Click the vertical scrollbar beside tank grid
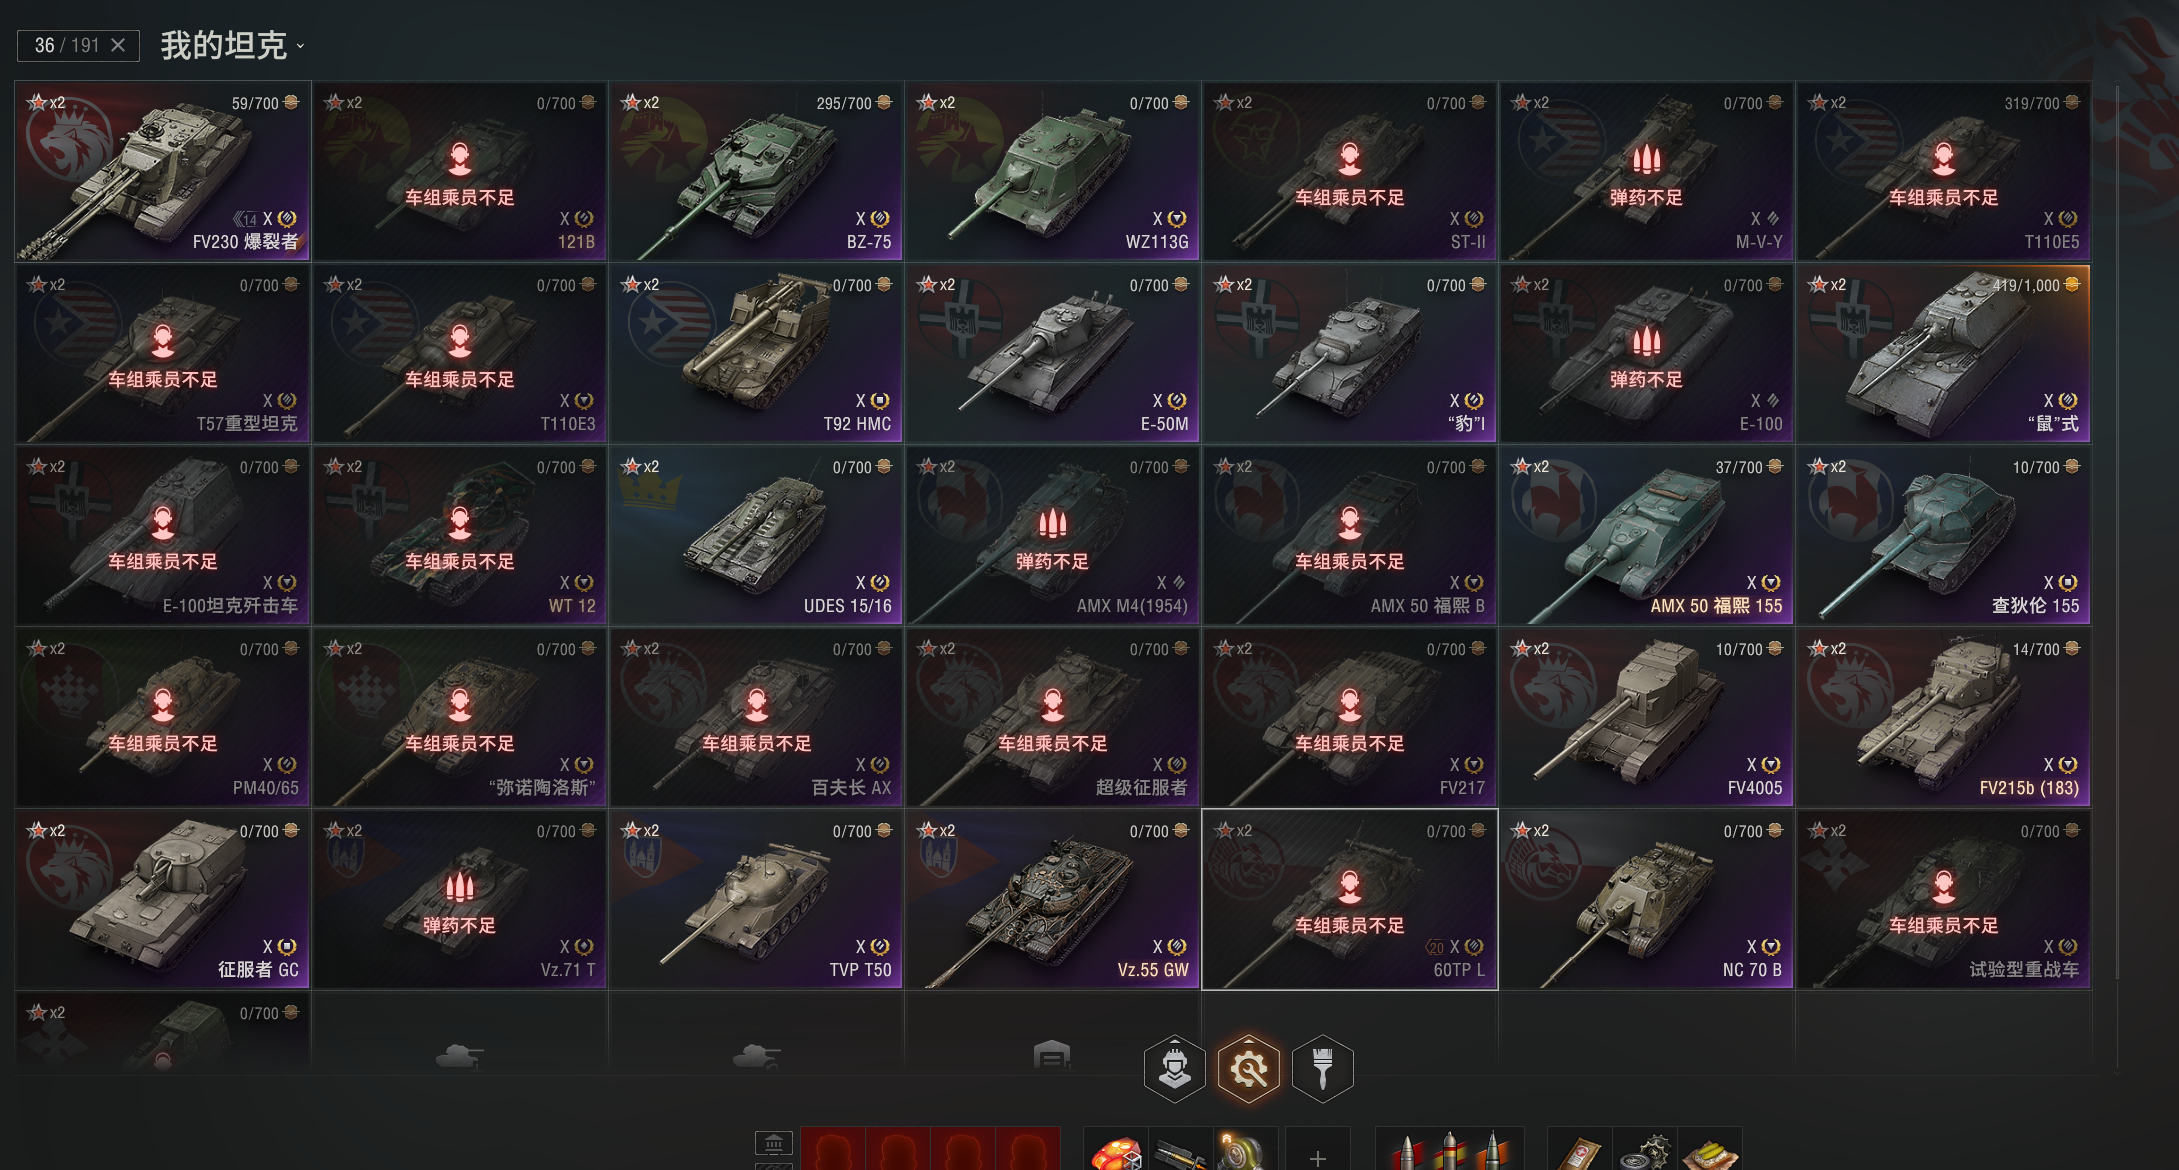The image size is (2179, 1170). point(2116,570)
